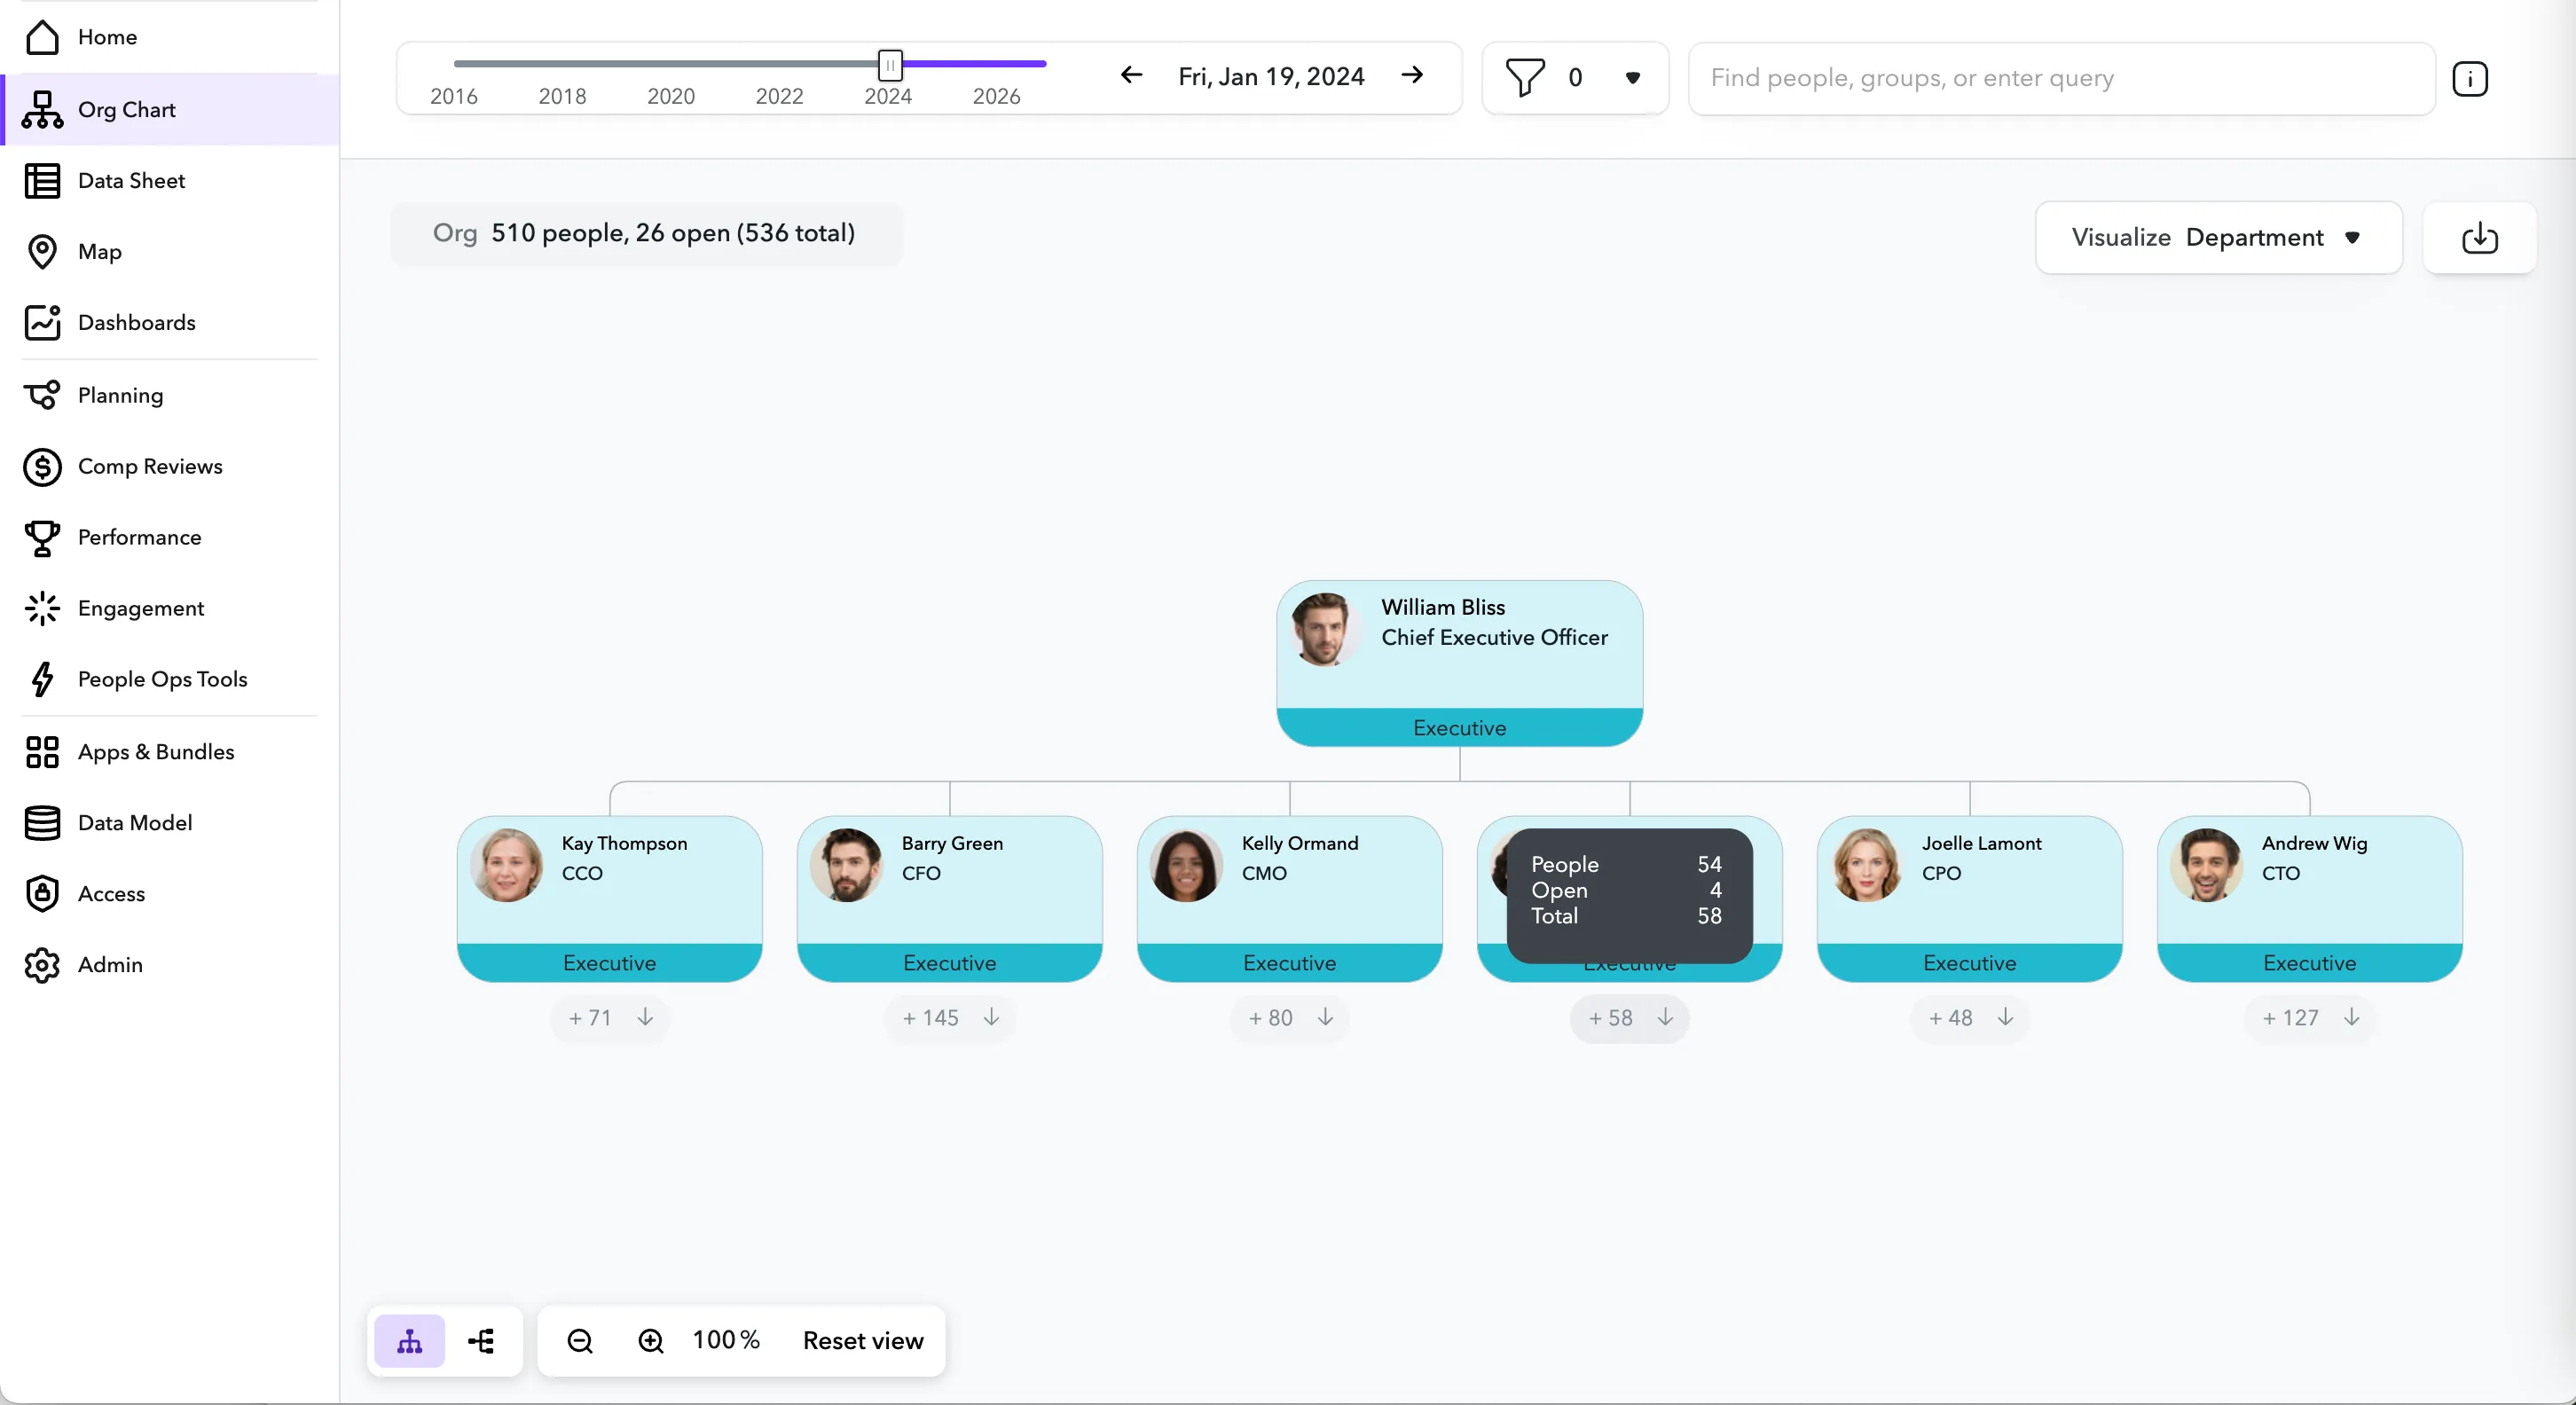
Task: Click the timeline slider handle
Action: coord(890,65)
